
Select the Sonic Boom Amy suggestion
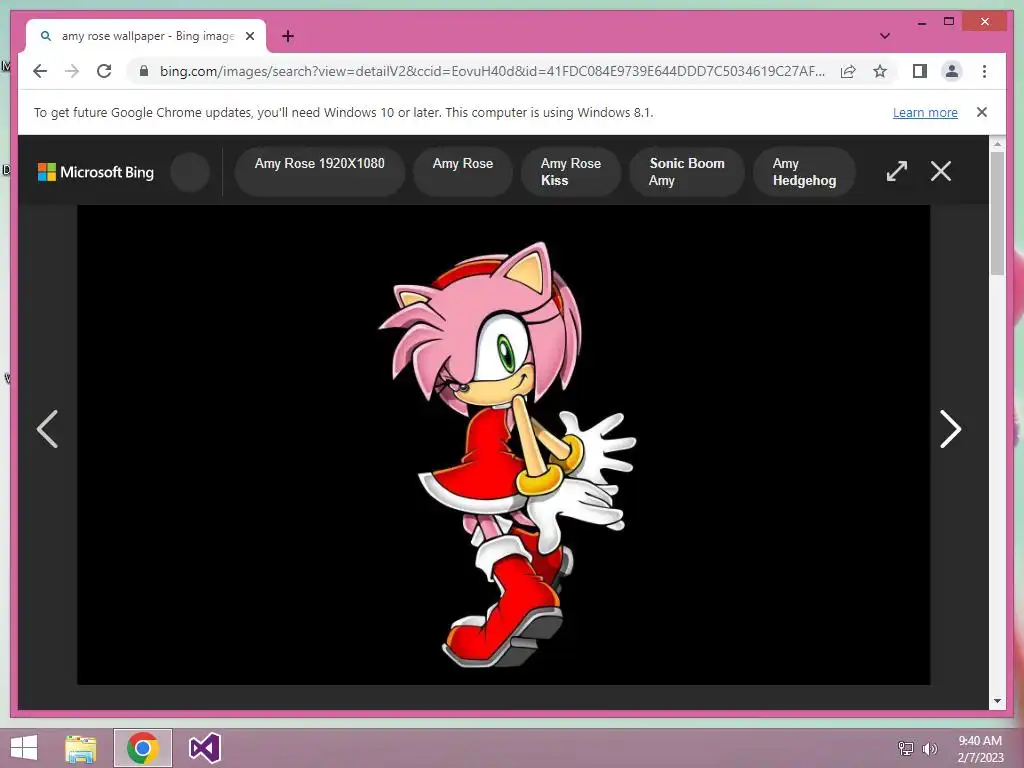686,172
